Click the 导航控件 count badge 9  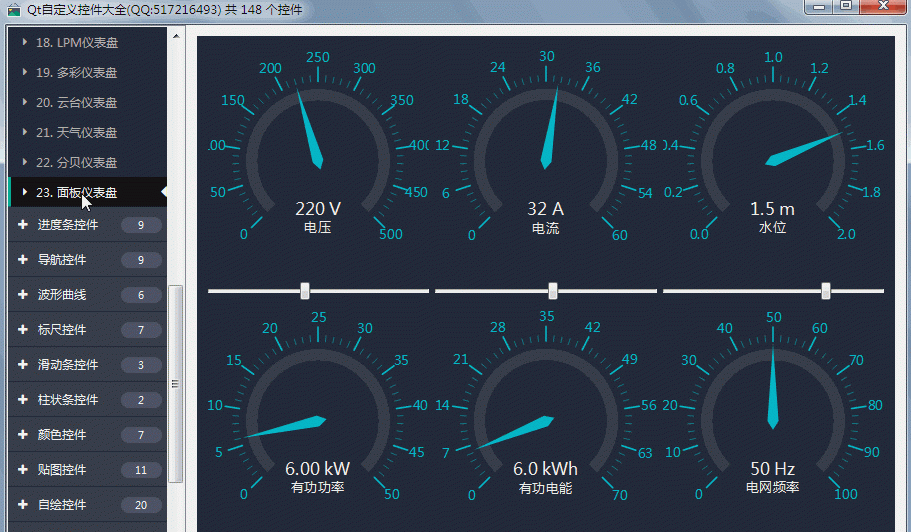[x=141, y=260]
